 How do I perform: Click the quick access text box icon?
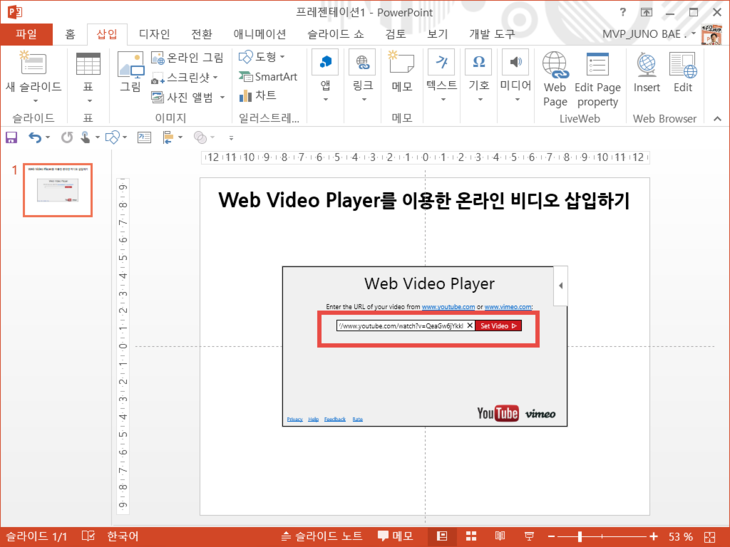click(x=144, y=137)
